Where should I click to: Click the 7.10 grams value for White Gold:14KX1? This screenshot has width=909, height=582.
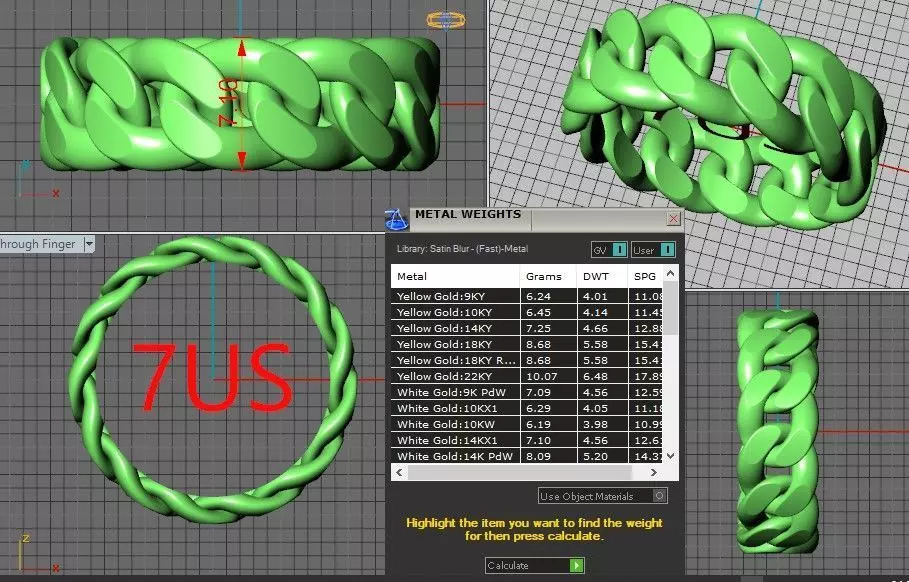tap(538, 440)
